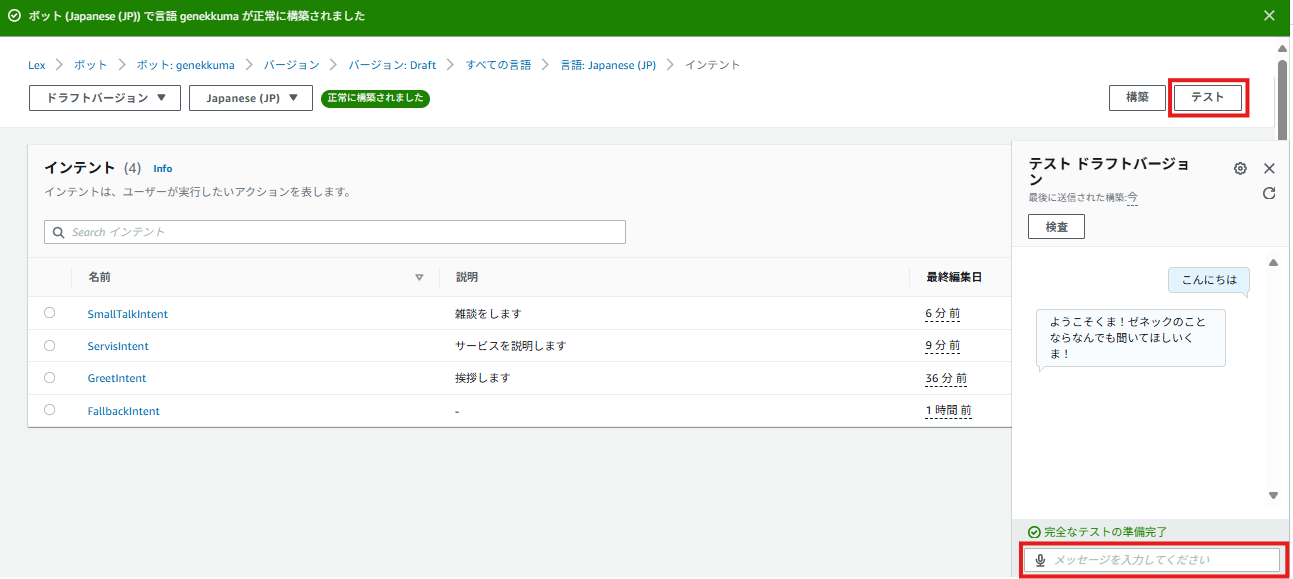The height and width of the screenshot is (579, 1293).
Task: Close the test draft version panel
Action: (1269, 168)
